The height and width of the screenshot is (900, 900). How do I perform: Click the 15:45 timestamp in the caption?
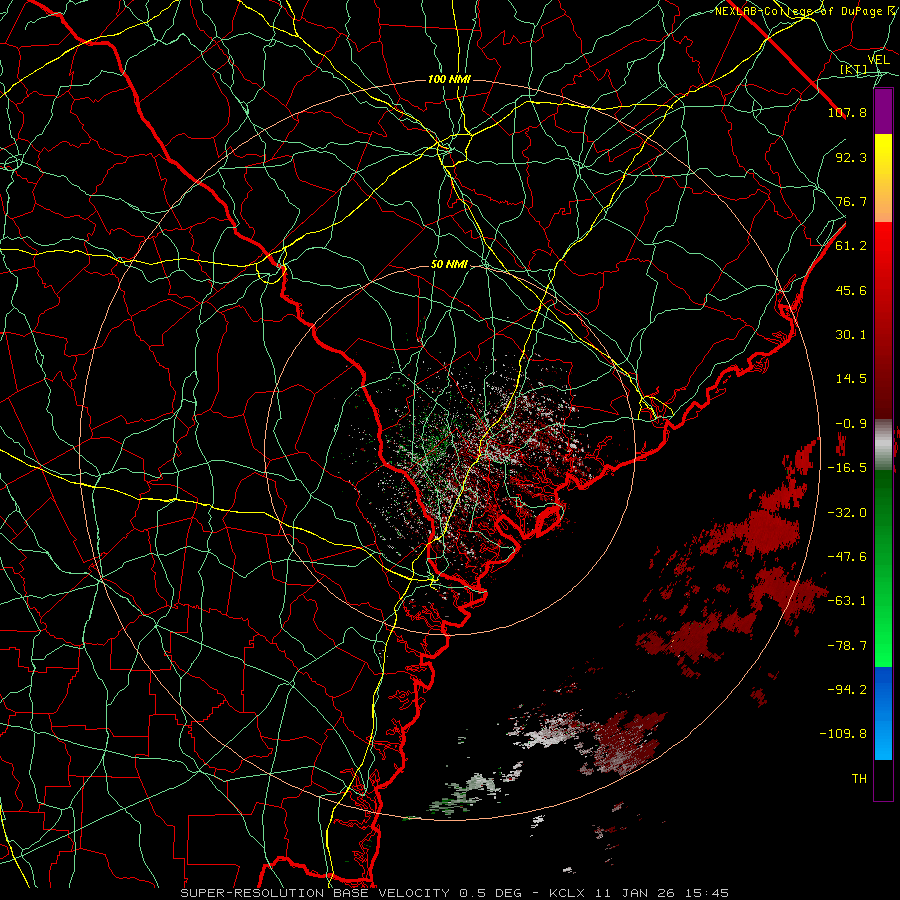(708, 893)
